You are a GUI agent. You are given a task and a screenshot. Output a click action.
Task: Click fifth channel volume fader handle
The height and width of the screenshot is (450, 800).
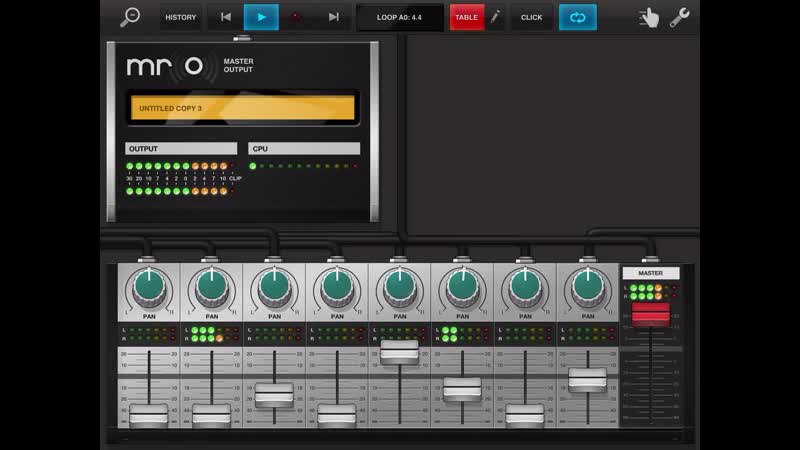coord(399,353)
